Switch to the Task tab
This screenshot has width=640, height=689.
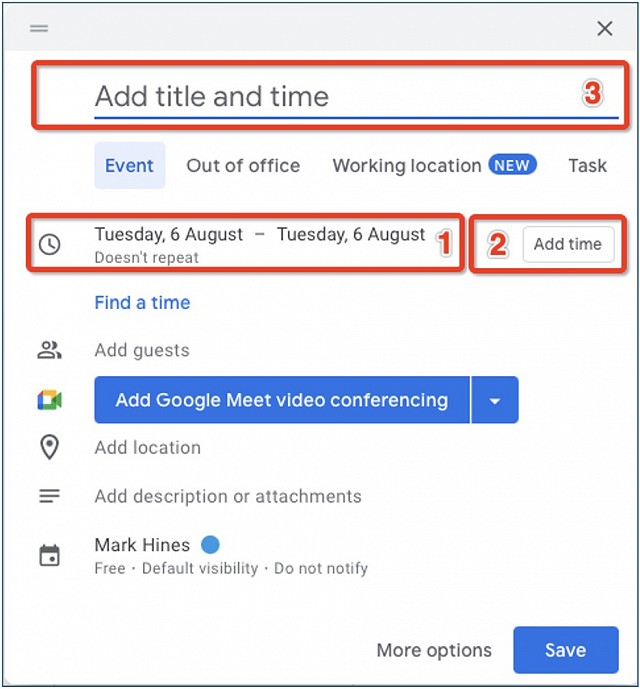pos(587,166)
